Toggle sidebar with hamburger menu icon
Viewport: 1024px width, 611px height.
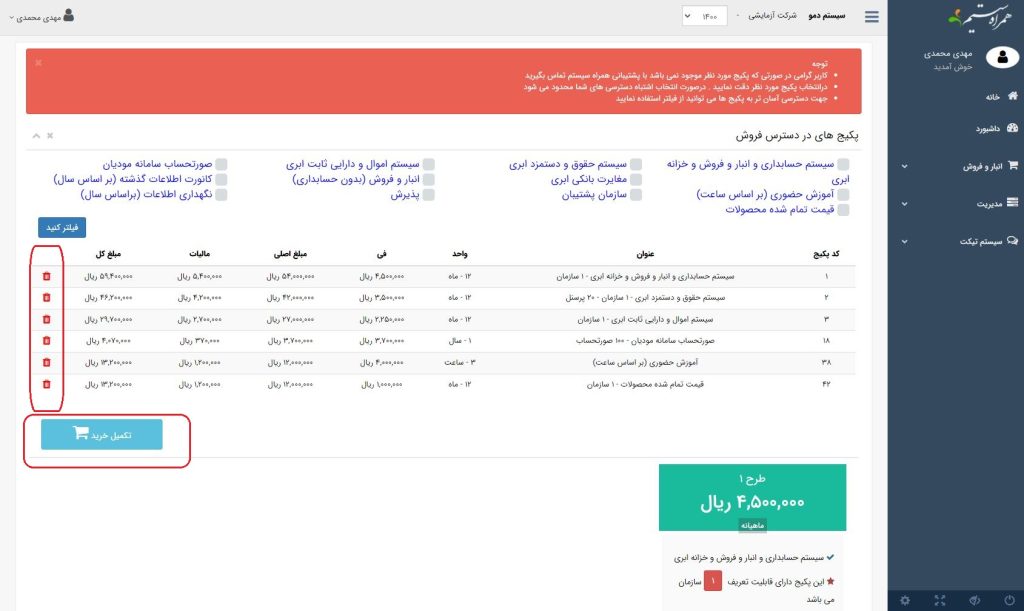(873, 16)
